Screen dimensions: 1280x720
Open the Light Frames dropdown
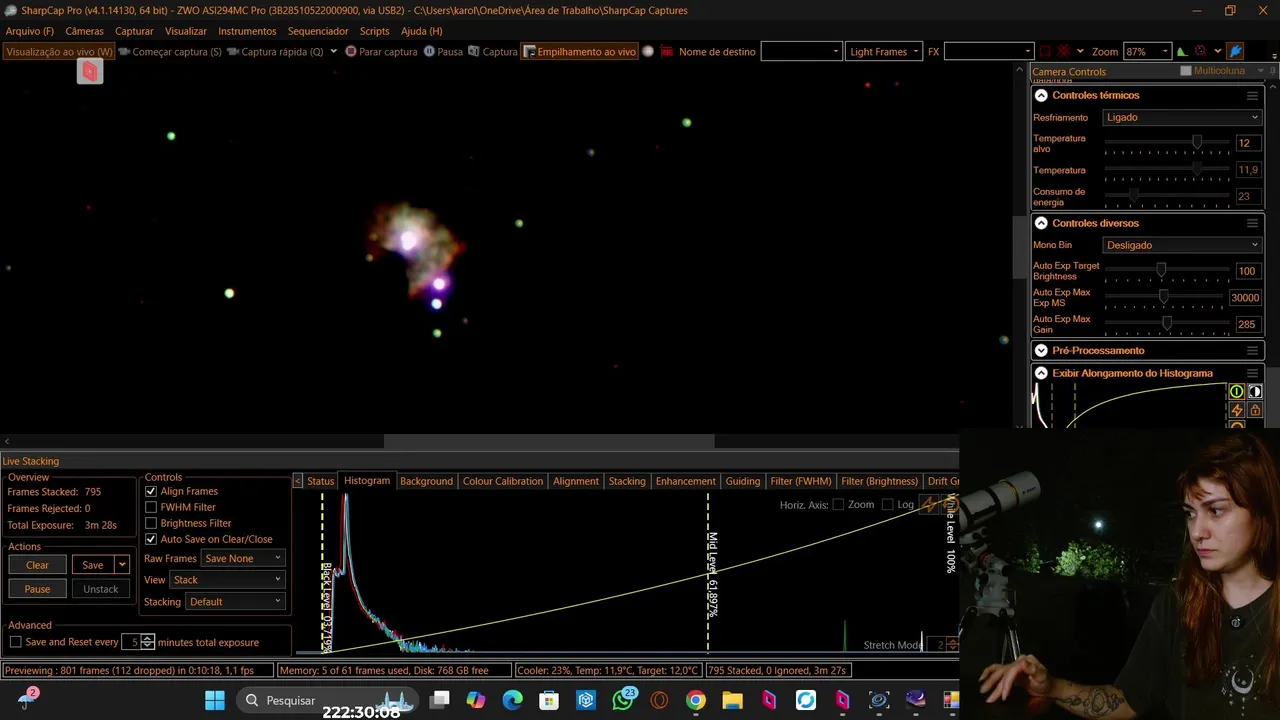point(884,51)
